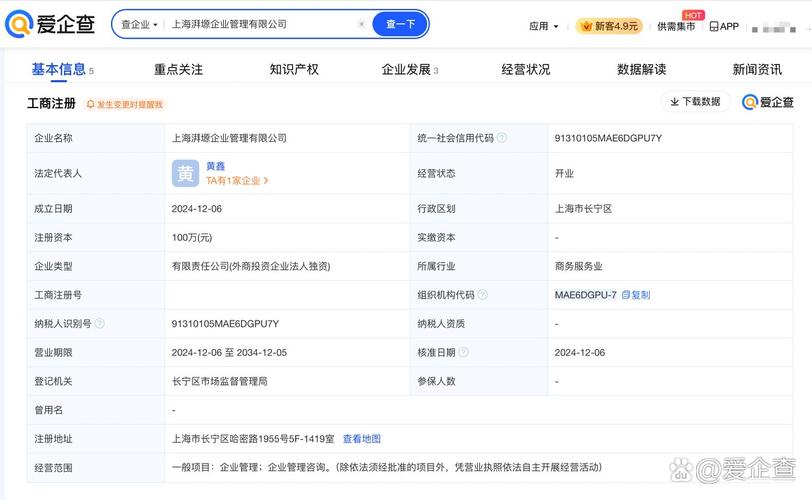This screenshot has height=500, width=812.
Task: Switch to the 知识产权 tab
Action: pyautogui.click(x=294, y=69)
